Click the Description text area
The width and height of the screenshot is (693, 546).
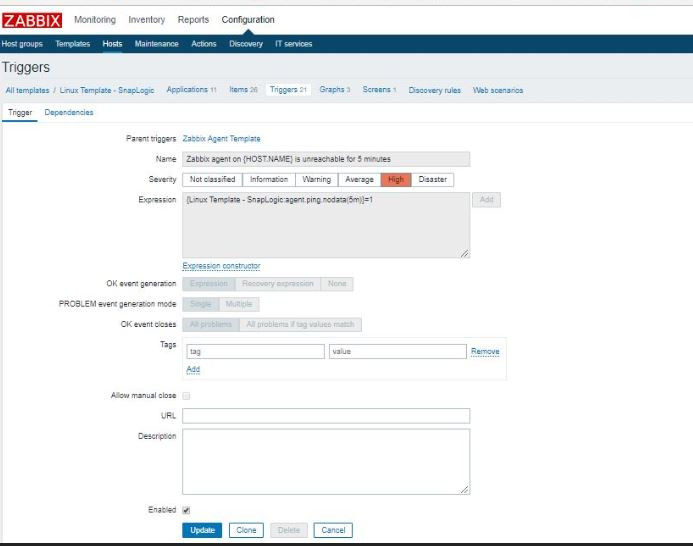pyautogui.click(x=326, y=462)
